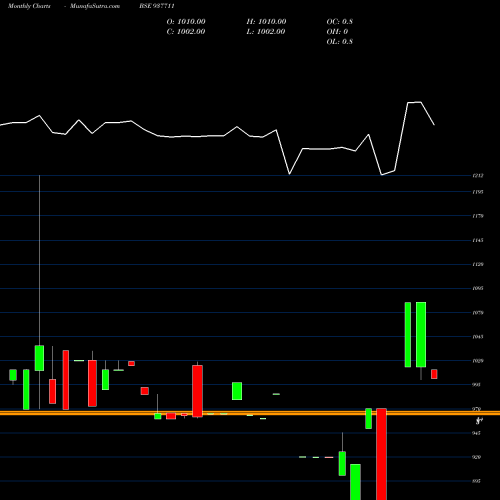Image resolution: width=500 pixels, height=500 pixels.
Task: Click the 'OC: 0.8' indicator text
Action: (x=339, y=22)
